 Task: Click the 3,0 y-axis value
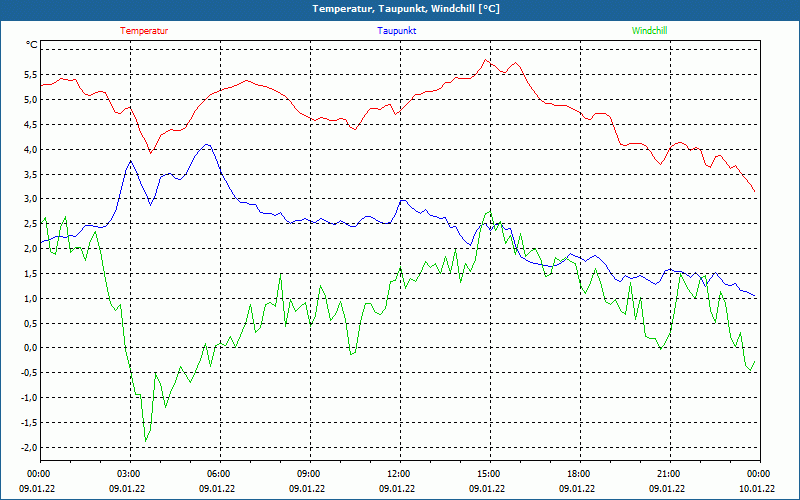(31, 199)
